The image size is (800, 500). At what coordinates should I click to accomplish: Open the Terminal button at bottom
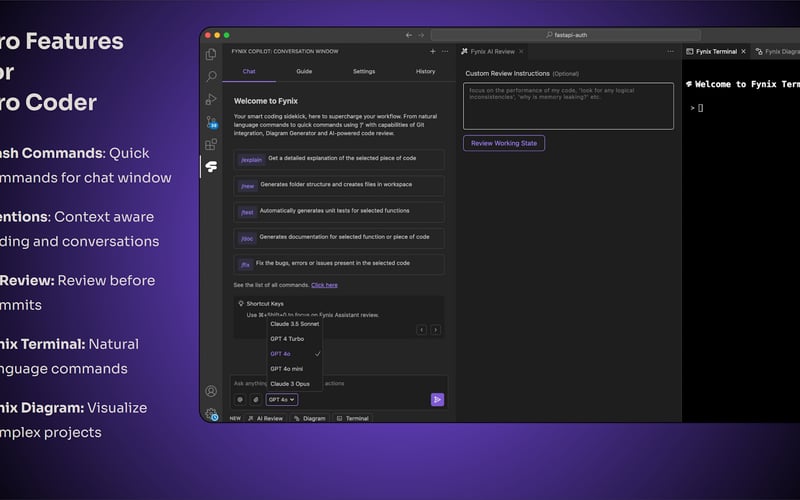coord(353,418)
